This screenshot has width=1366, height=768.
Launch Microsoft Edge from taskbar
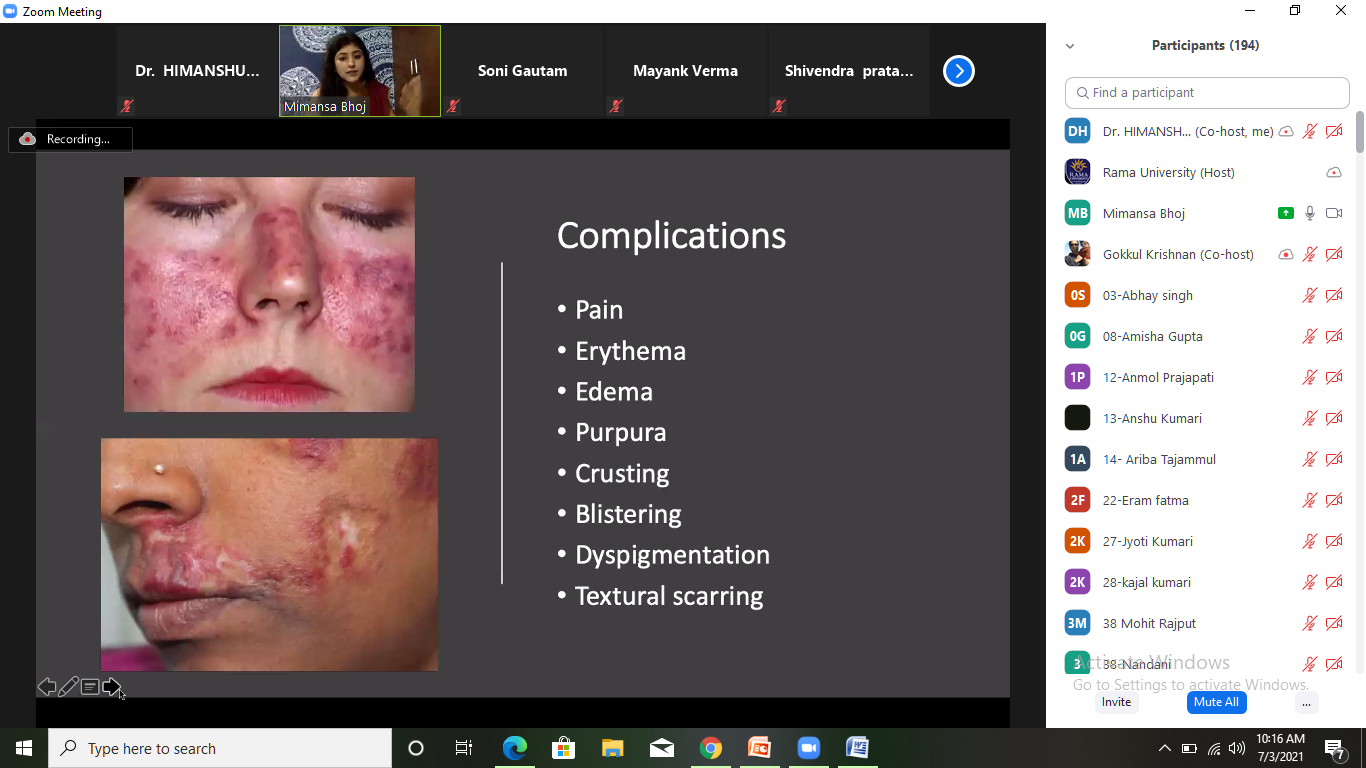[x=514, y=748]
